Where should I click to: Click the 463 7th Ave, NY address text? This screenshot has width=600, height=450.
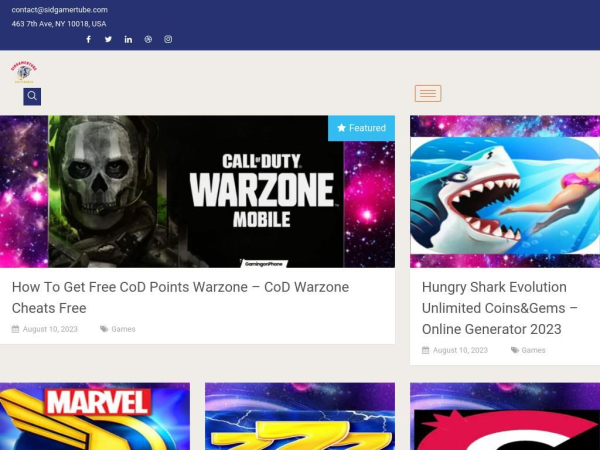point(59,24)
